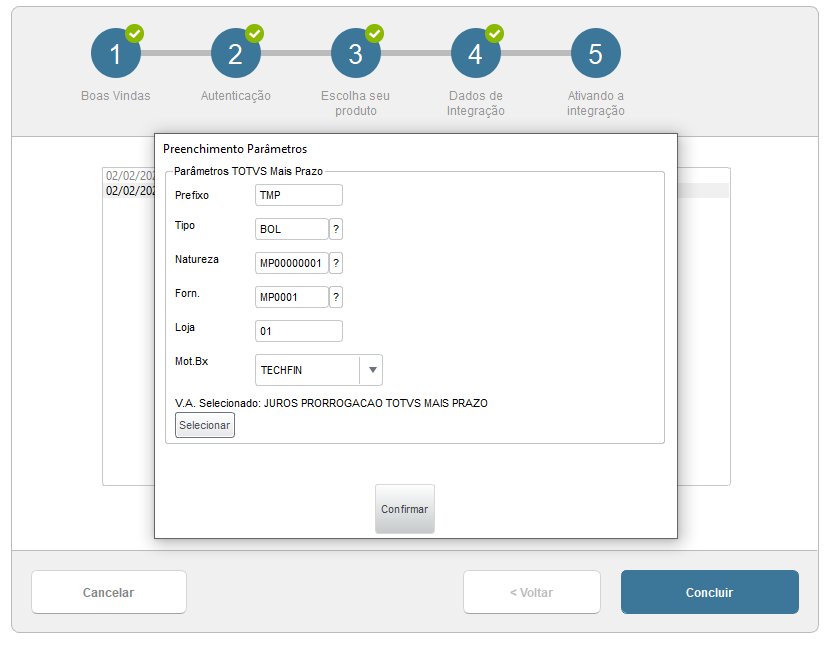The image size is (836, 653).
Task: Click the Autenticação step label
Action: click(x=236, y=96)
